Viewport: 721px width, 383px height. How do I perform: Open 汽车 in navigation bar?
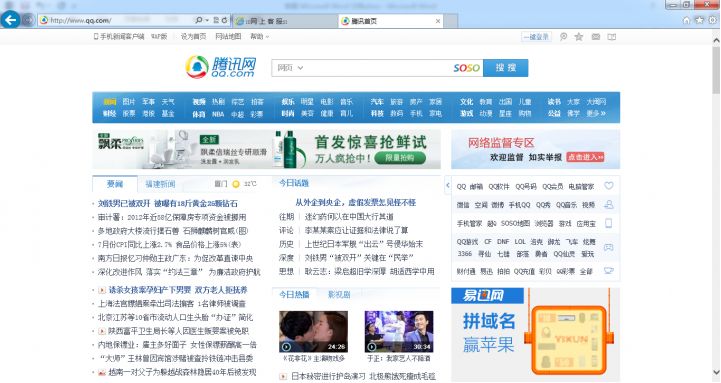click(x=377, y=102)
